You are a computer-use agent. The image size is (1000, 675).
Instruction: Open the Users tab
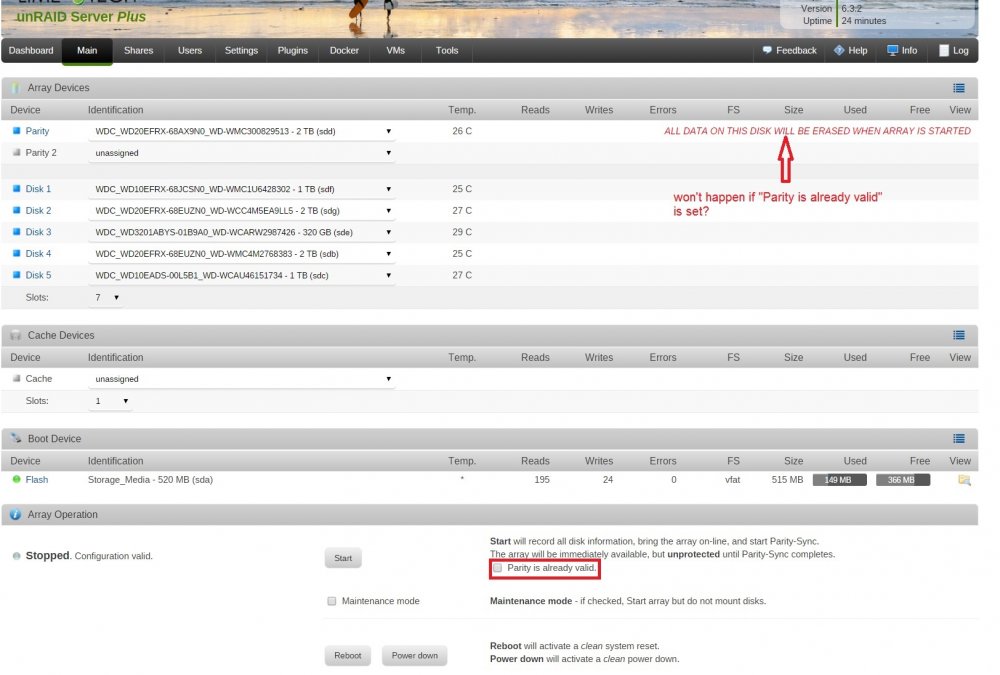pos(189,50)
